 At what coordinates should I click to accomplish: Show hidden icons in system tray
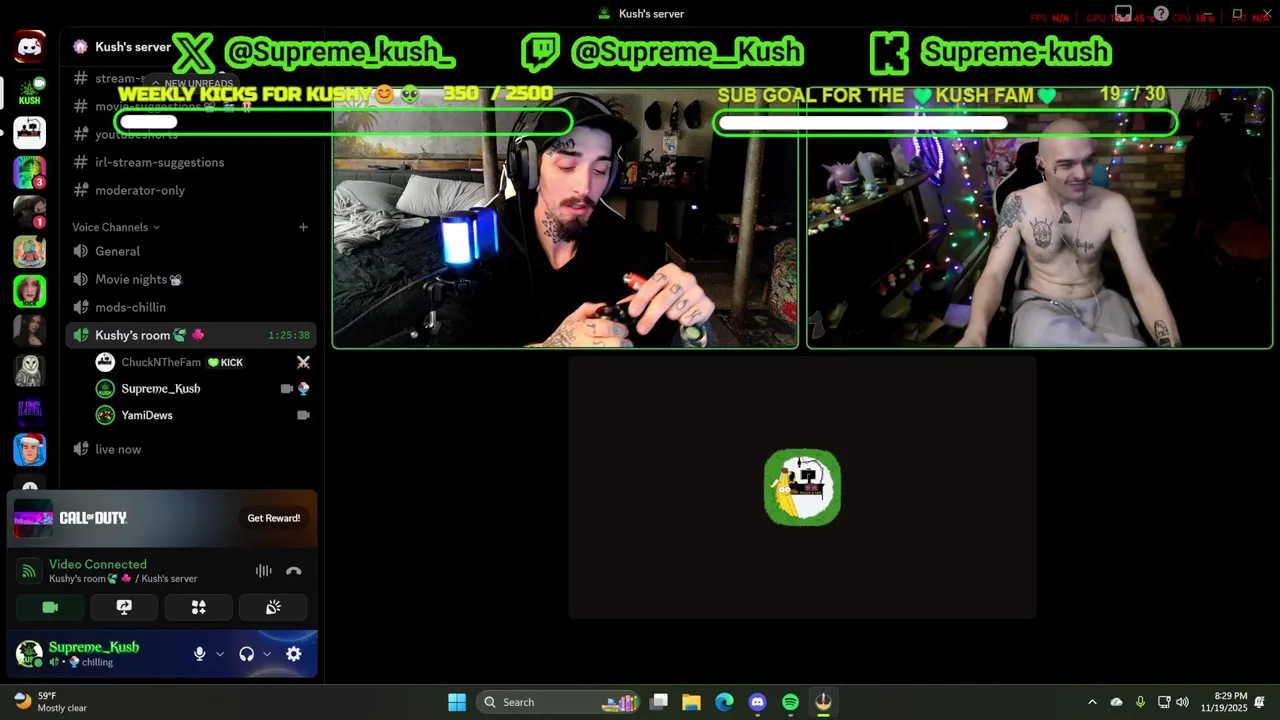coord(1092,702)
